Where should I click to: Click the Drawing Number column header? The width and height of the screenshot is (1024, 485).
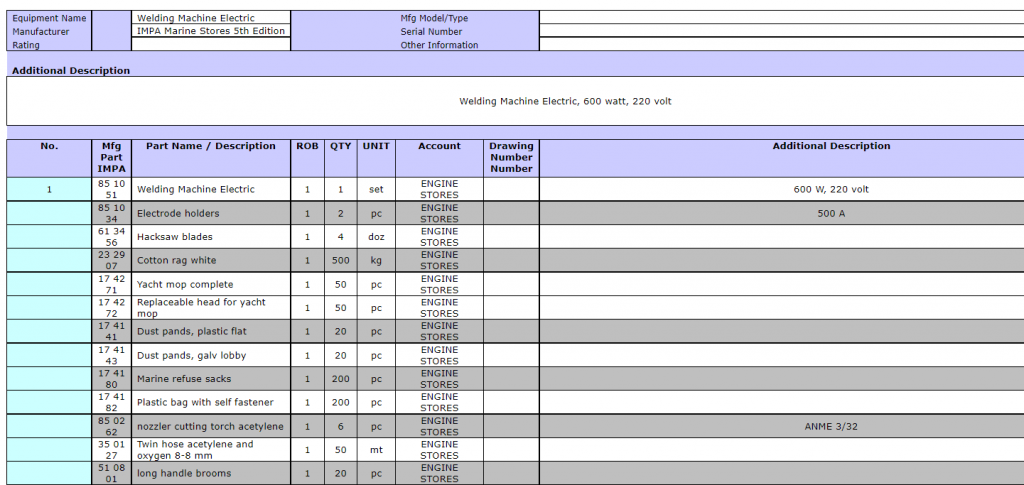coord(511,157)
